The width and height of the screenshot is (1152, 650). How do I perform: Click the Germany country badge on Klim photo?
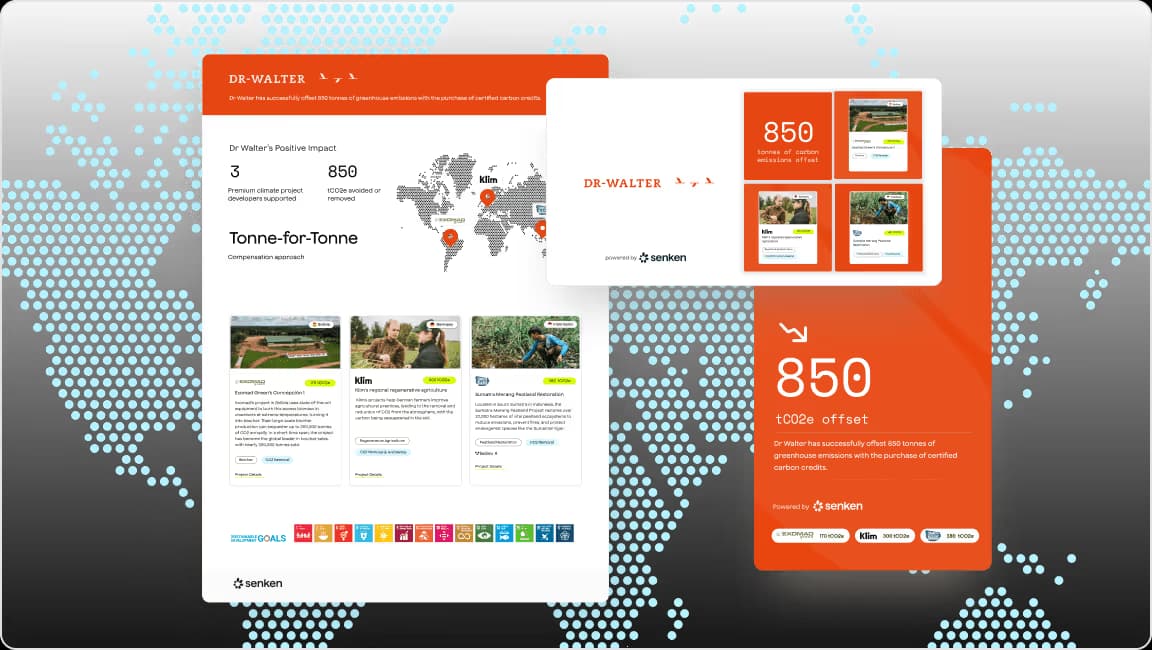coord(442,324)
